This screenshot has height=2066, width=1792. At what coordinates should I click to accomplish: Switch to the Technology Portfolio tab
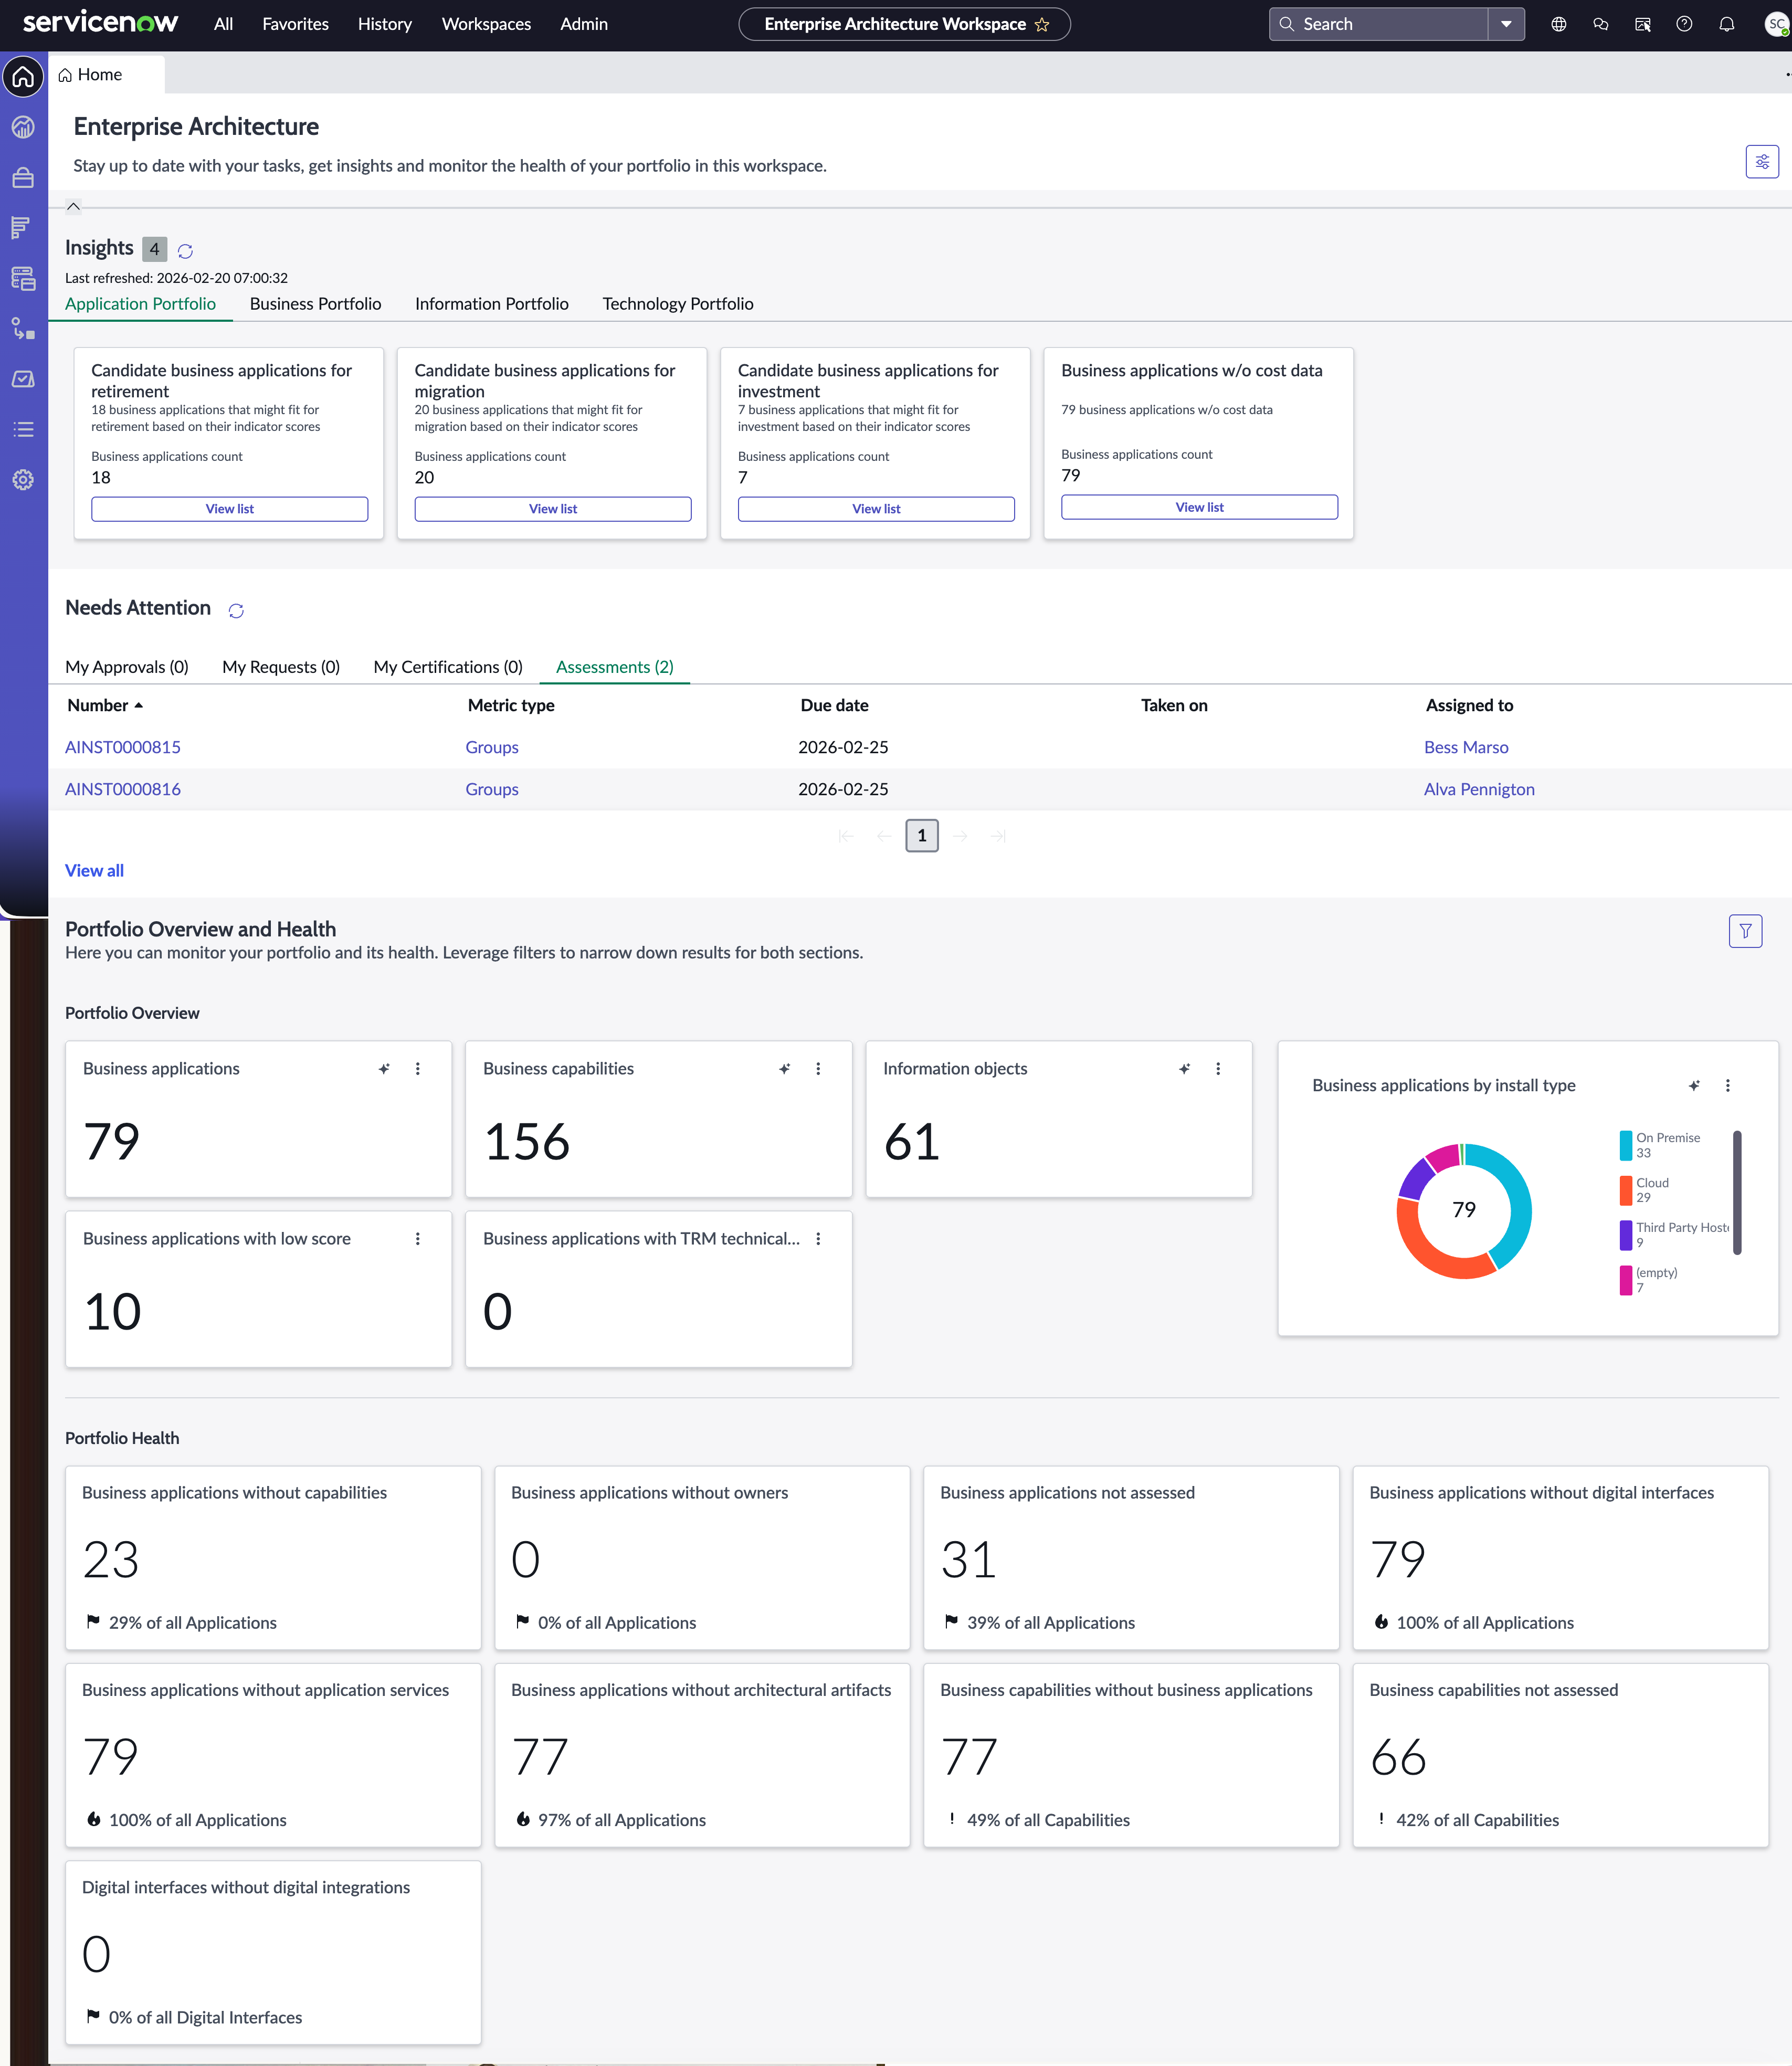tap(678, 304)
